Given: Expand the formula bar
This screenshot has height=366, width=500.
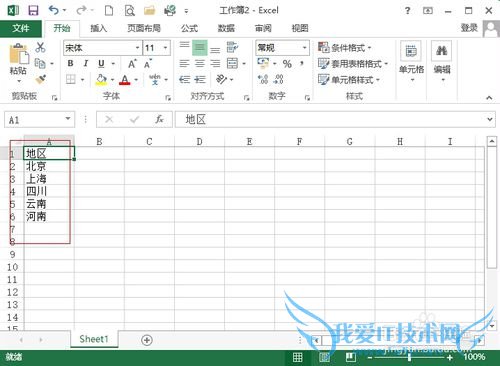Looking at the screenshot, I should pyautogui.click(x=489, y=119).
